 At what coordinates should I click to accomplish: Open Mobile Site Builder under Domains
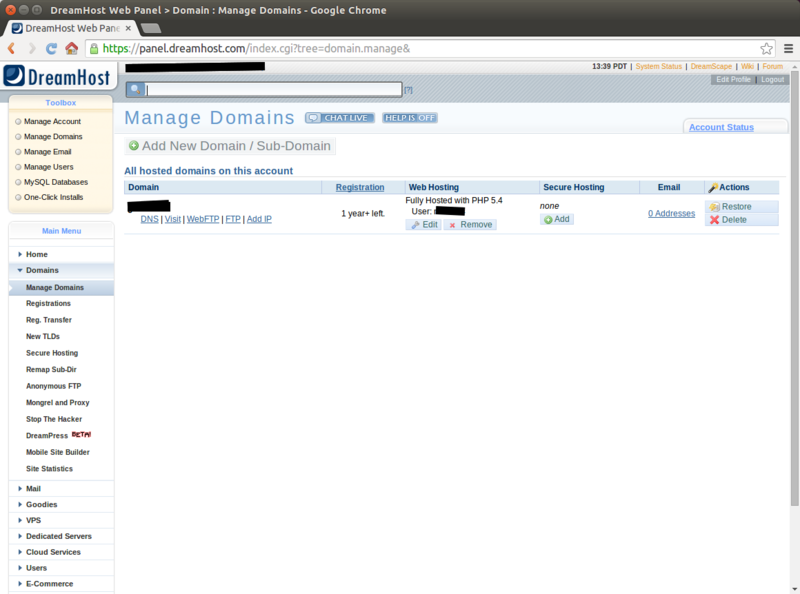tap(58, 452)
